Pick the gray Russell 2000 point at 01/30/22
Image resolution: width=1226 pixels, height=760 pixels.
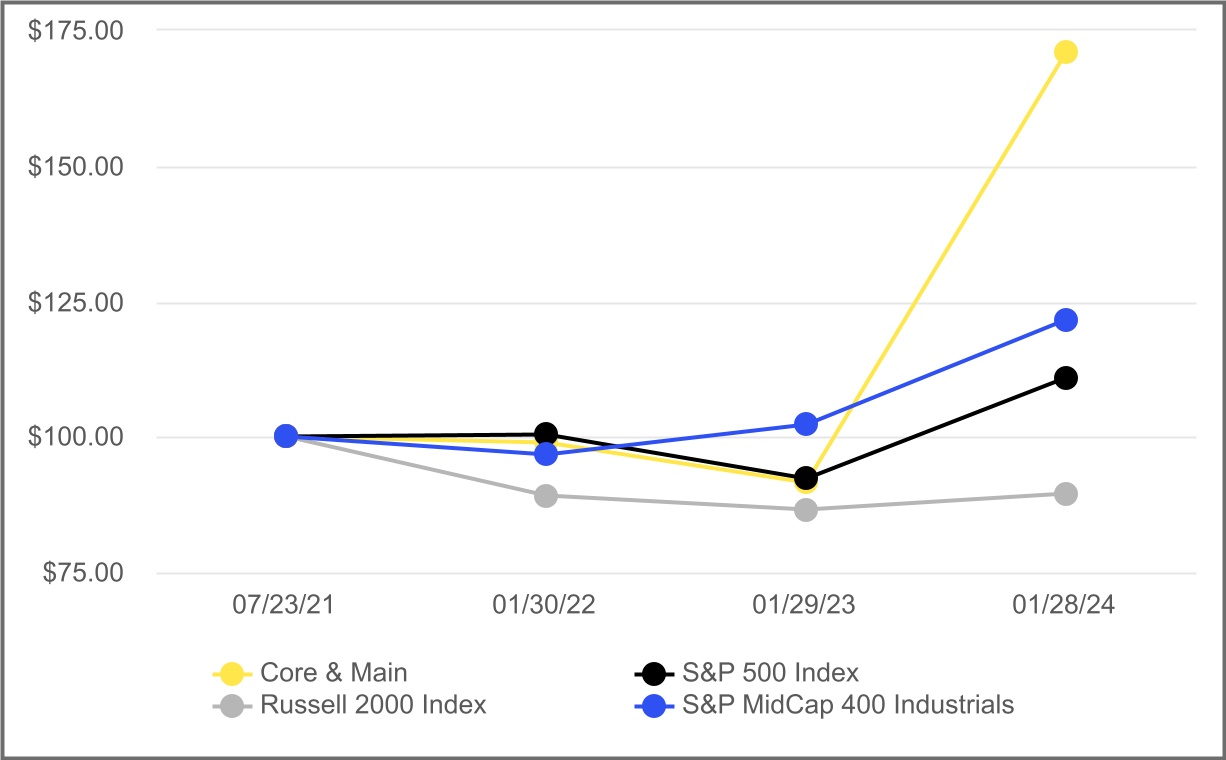tap(546, 496)
